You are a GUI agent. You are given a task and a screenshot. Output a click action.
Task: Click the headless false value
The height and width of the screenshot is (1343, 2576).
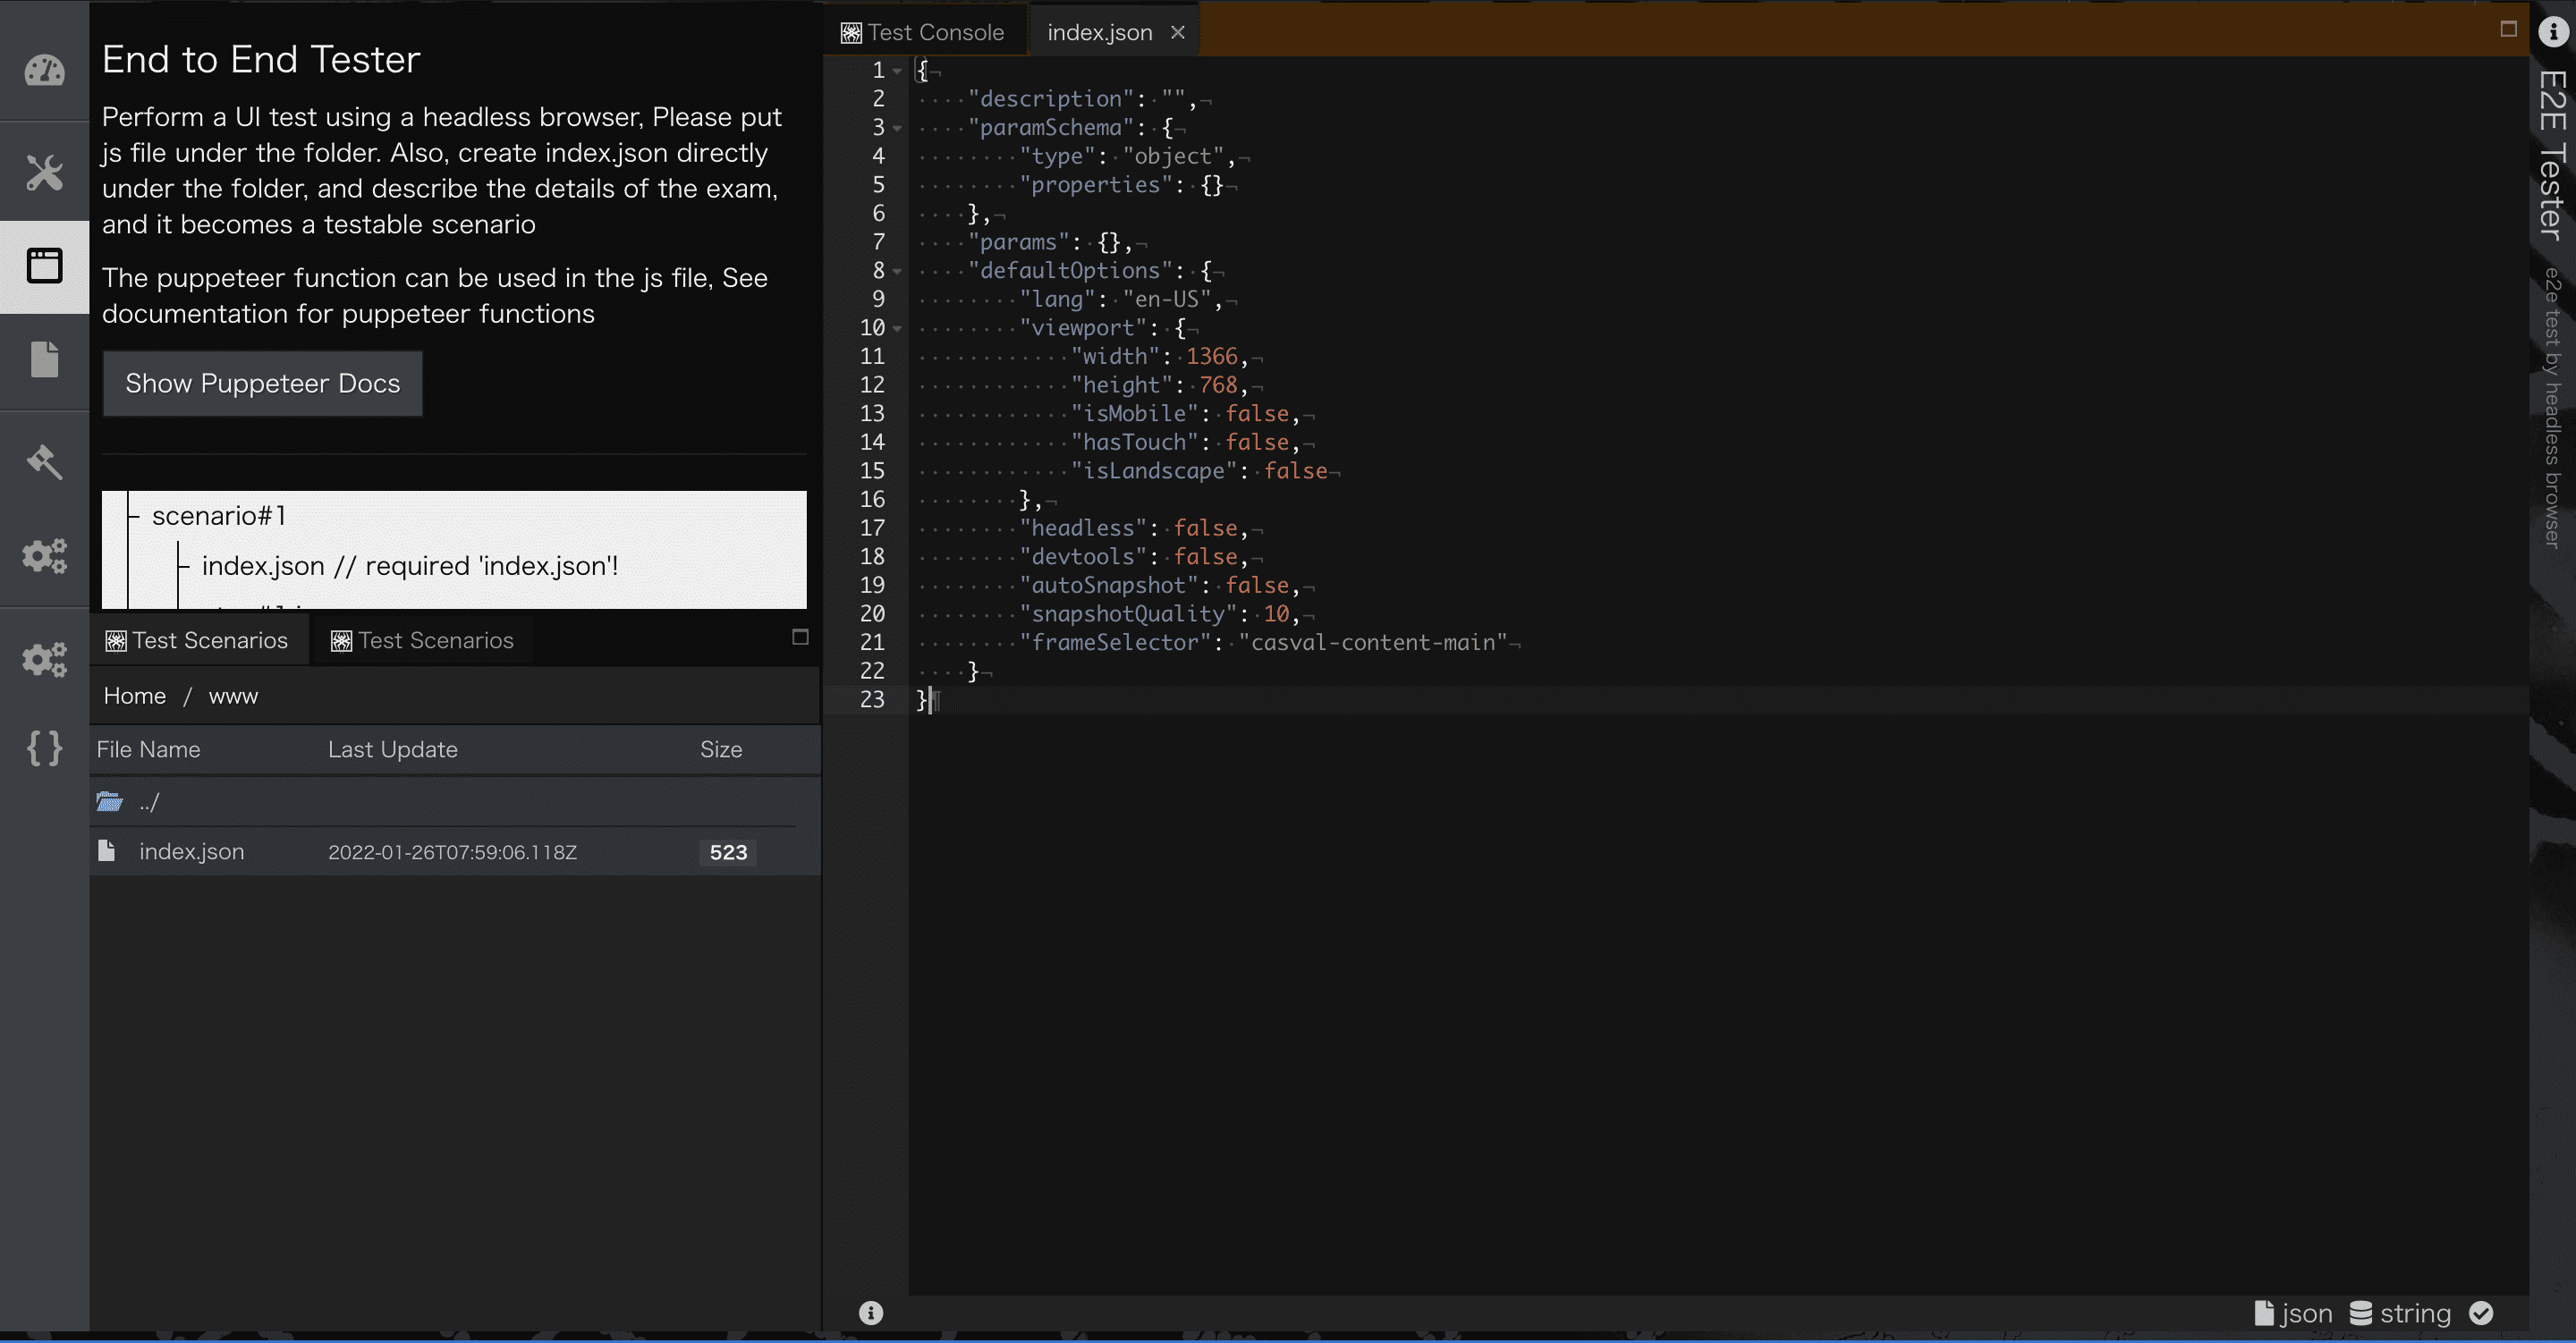pyautogui.click(x=1205, y=528)
